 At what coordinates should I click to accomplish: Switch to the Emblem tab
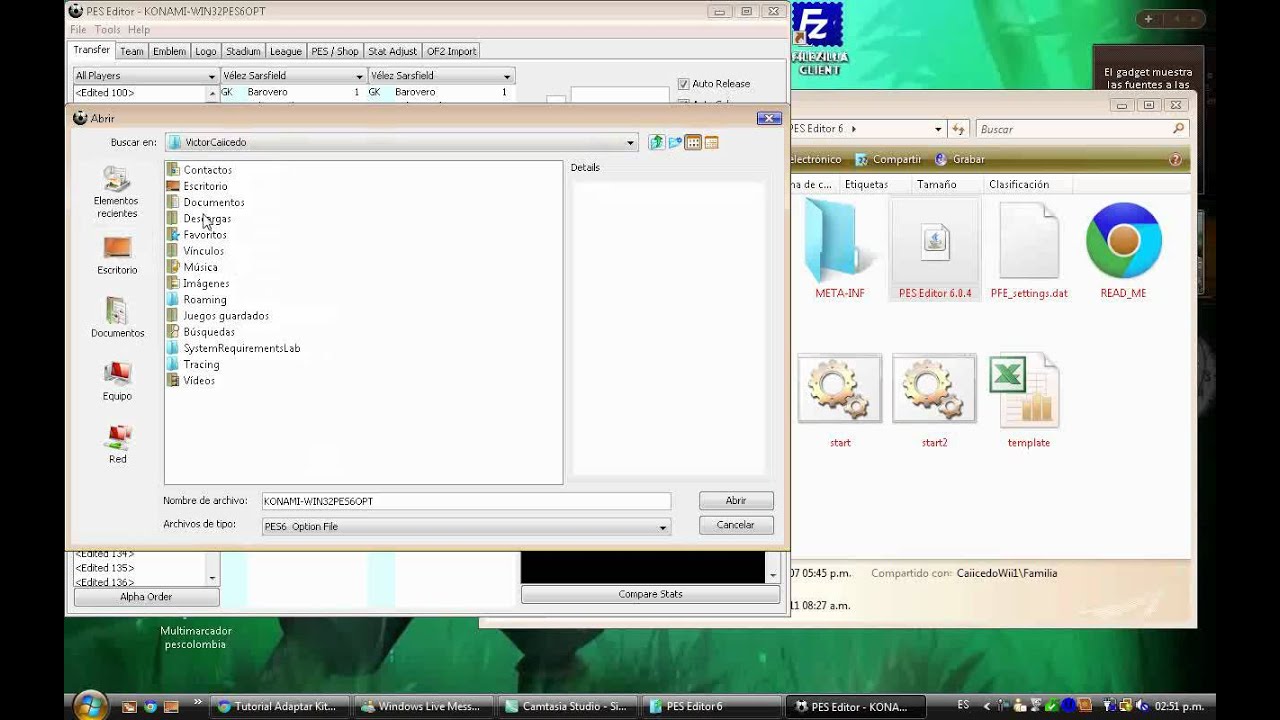[x=169, y=51]
